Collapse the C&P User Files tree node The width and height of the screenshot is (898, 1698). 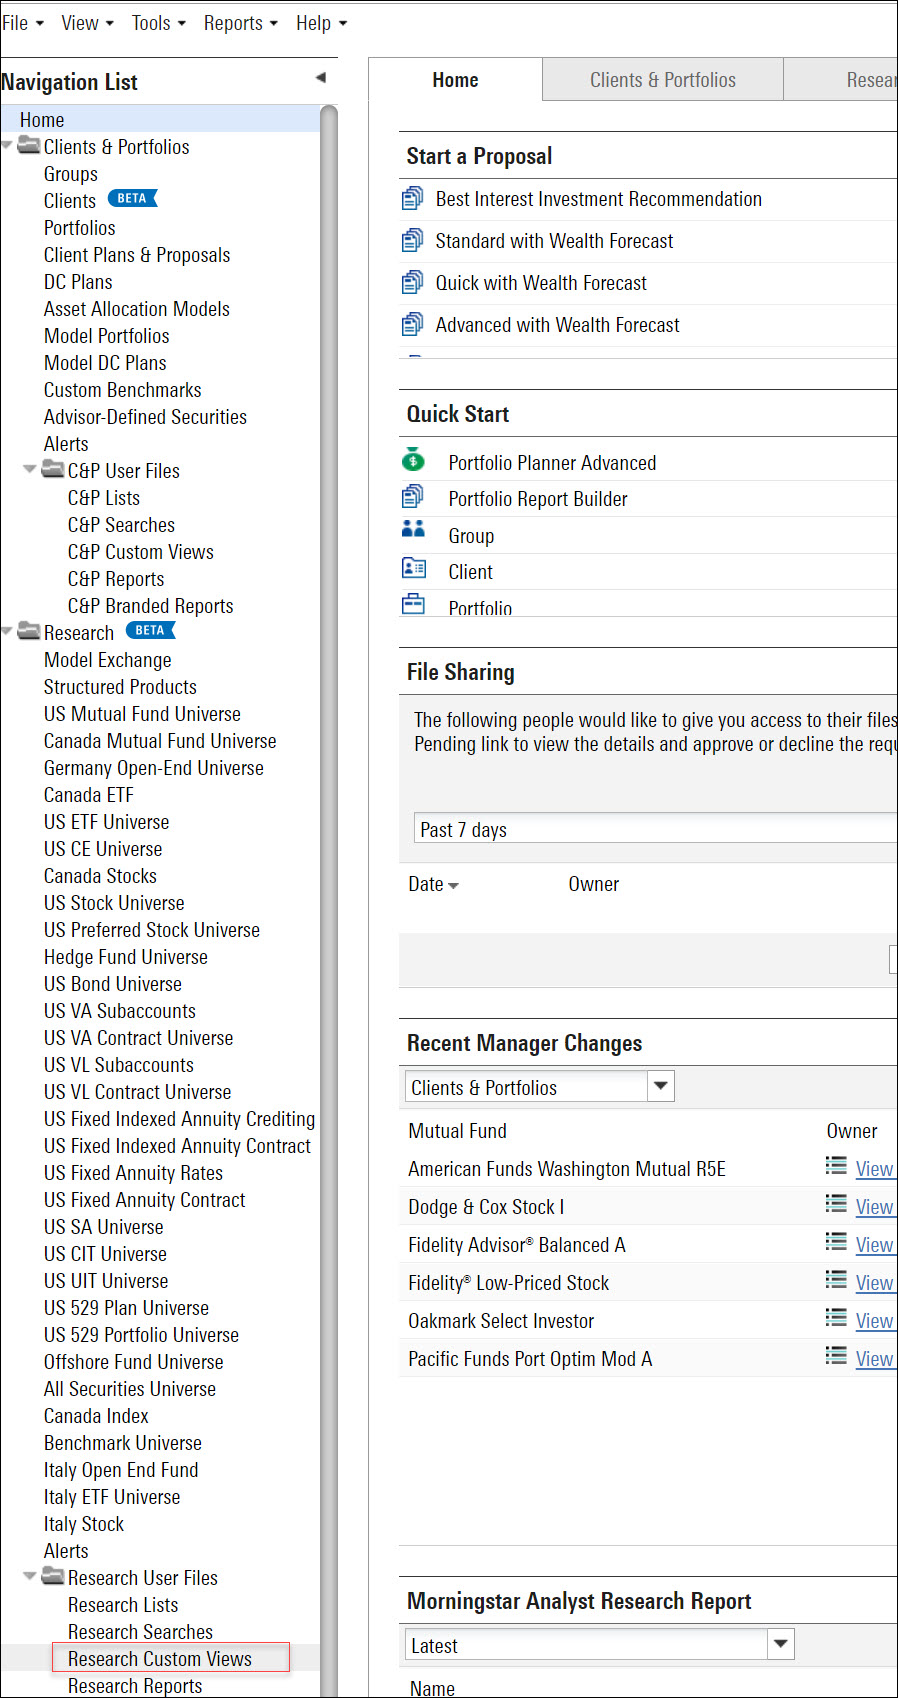click(x=30, y=468)
